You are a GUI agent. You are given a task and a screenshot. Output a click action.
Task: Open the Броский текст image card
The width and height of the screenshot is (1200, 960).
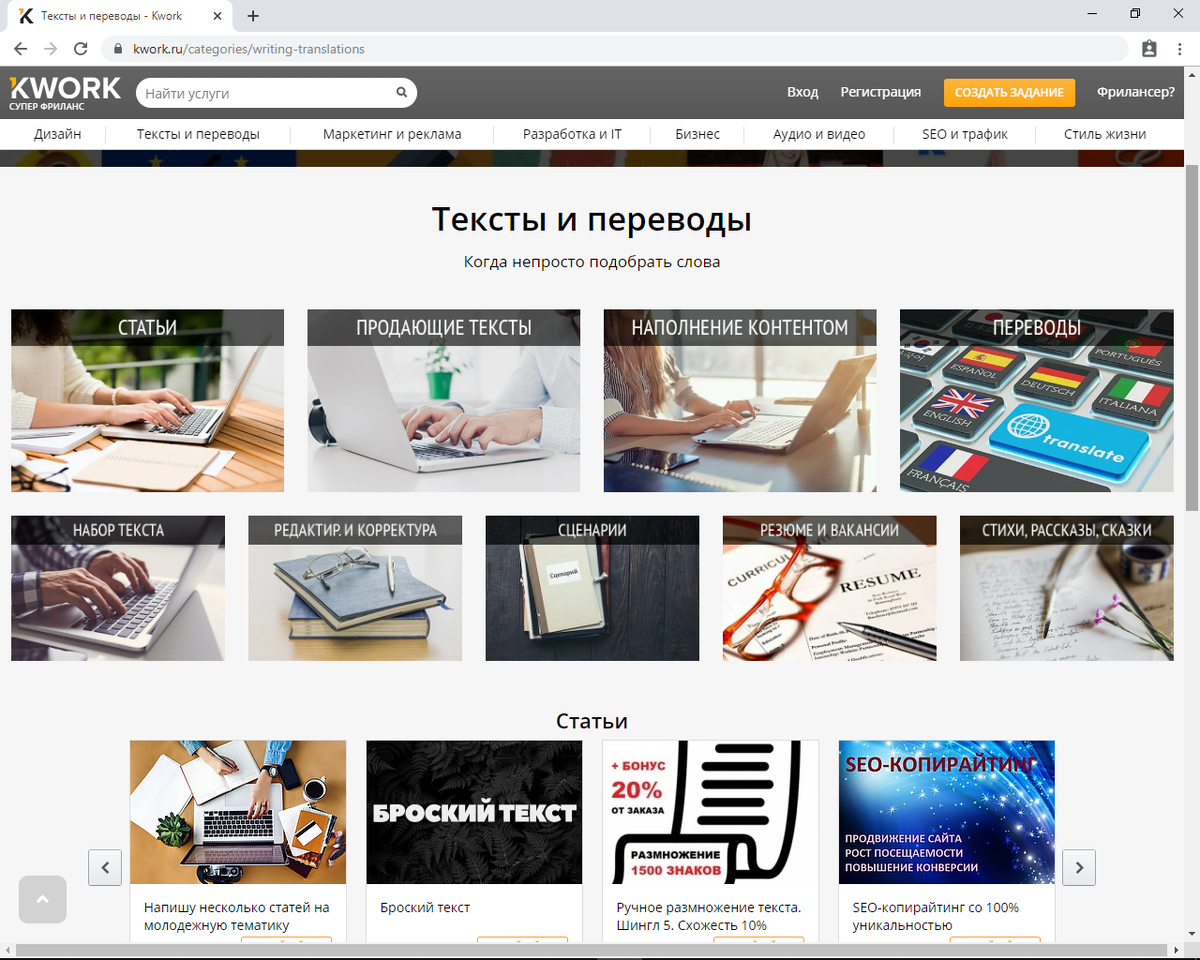point(474,812)
